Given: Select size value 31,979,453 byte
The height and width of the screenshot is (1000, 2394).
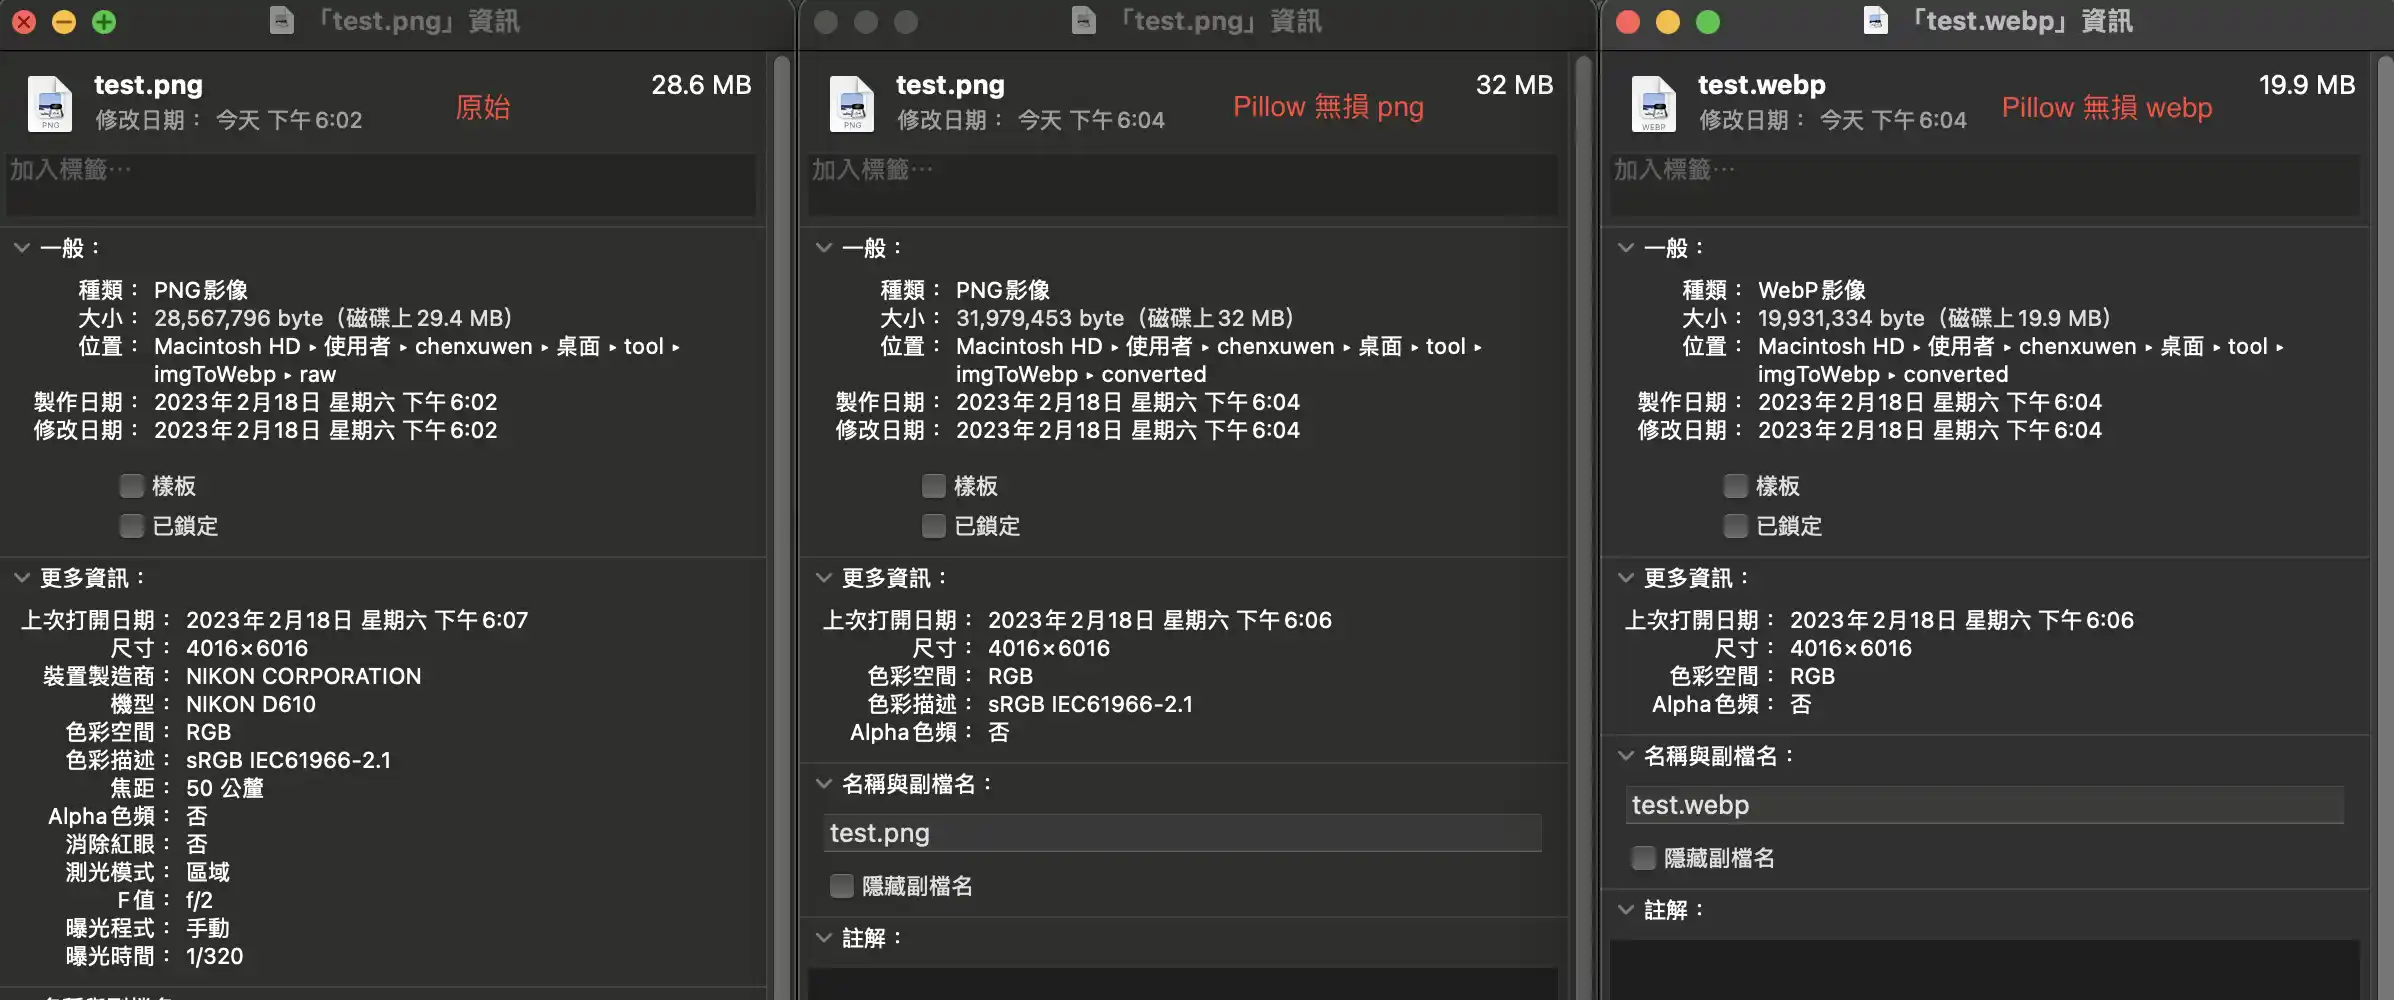Looking at the screenshot, I should [1040, 318].
